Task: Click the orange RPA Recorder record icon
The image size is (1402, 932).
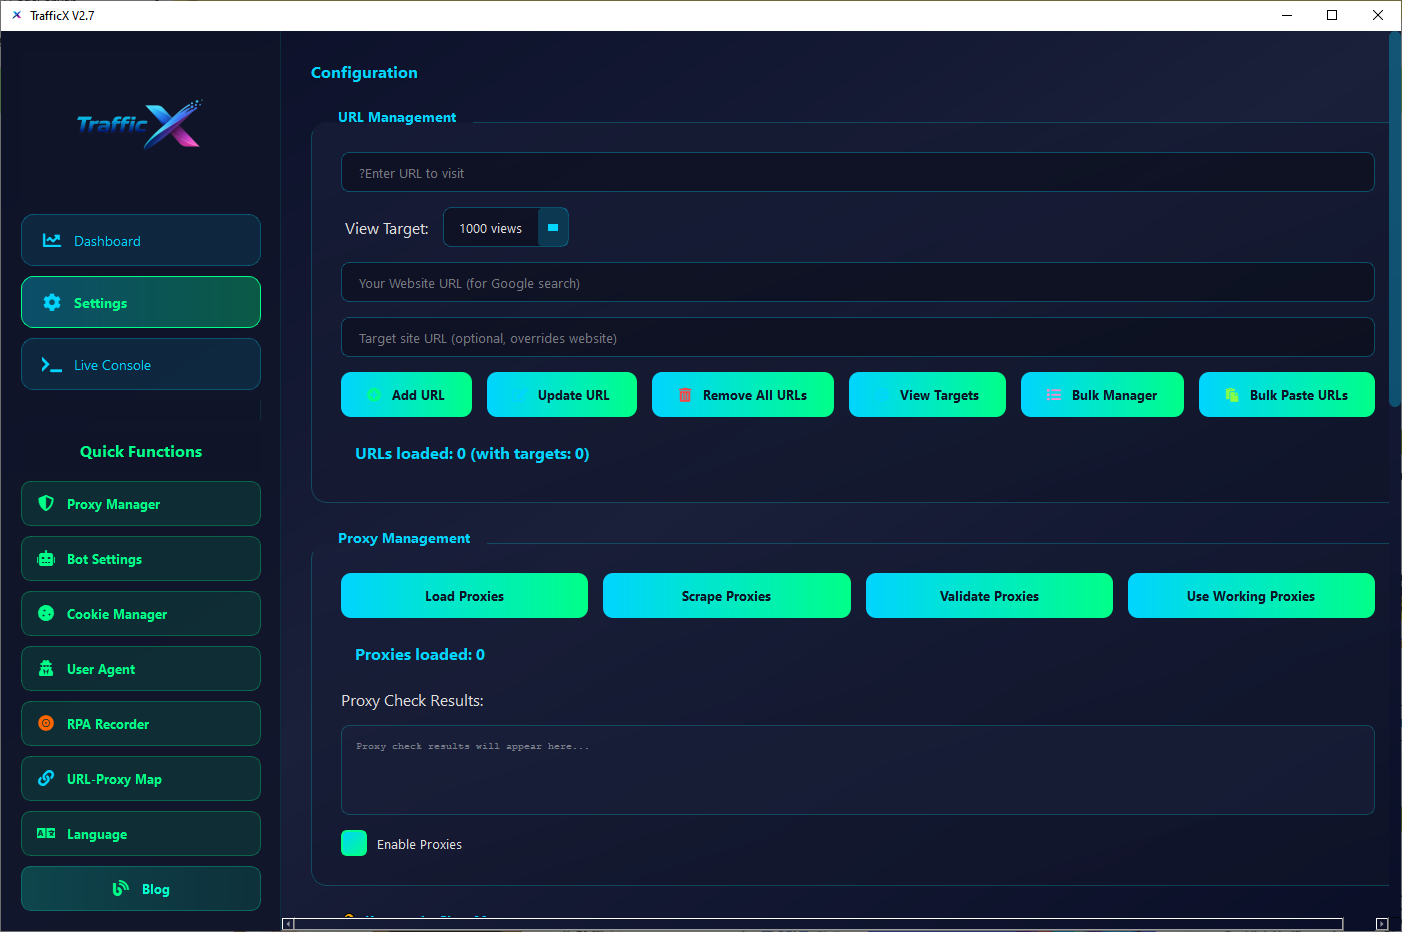Action: coord(46,723)
